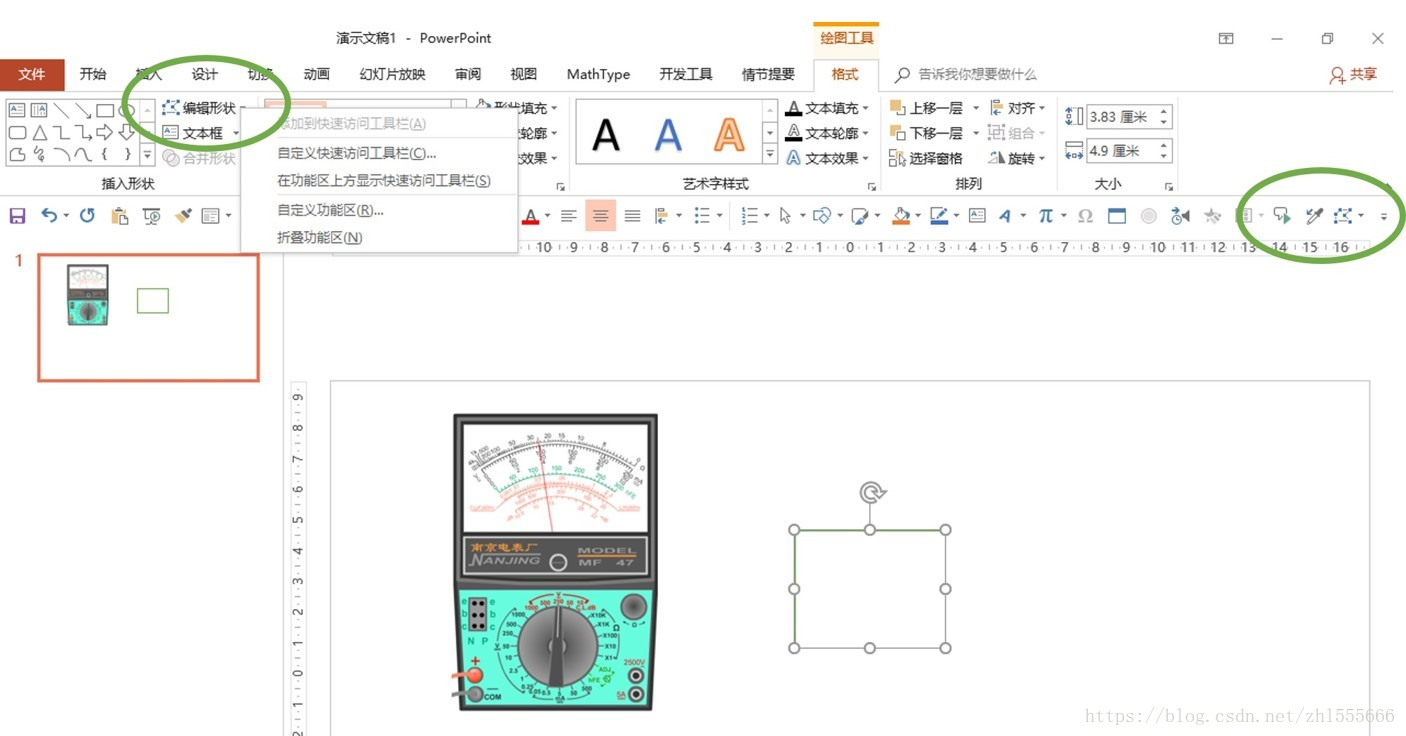Pick the rounded rectangle shape in gallery
This screenshot has width=1406, height=736.
pos(17,132)
